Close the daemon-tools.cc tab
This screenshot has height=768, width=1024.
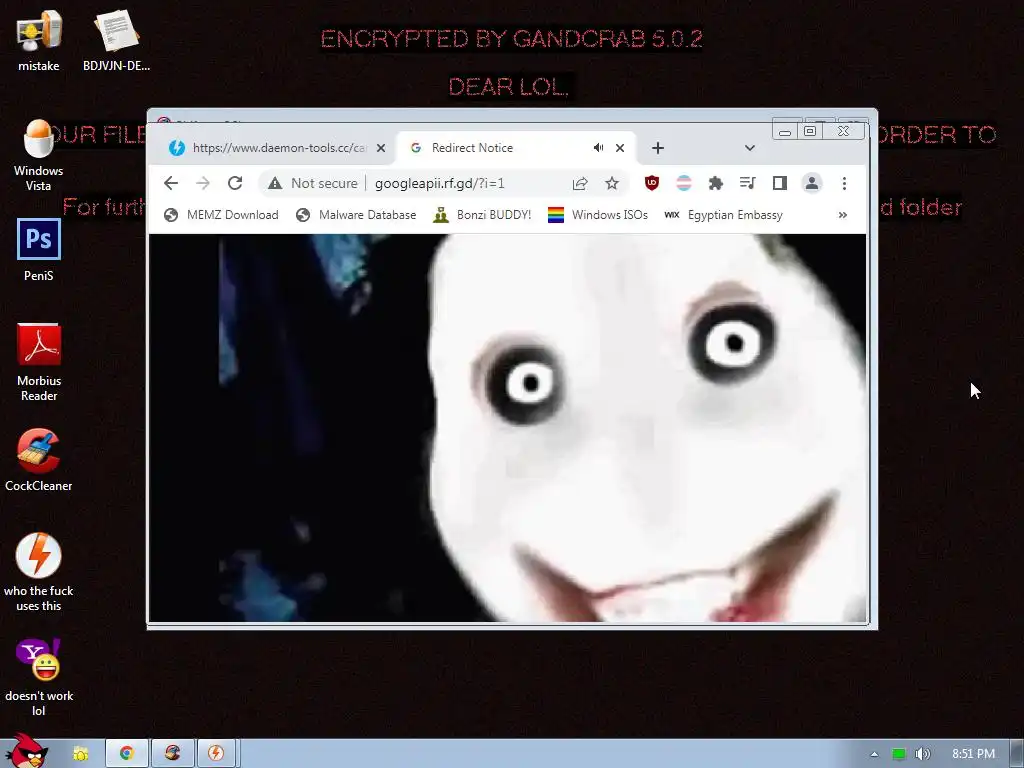[381, 148]
